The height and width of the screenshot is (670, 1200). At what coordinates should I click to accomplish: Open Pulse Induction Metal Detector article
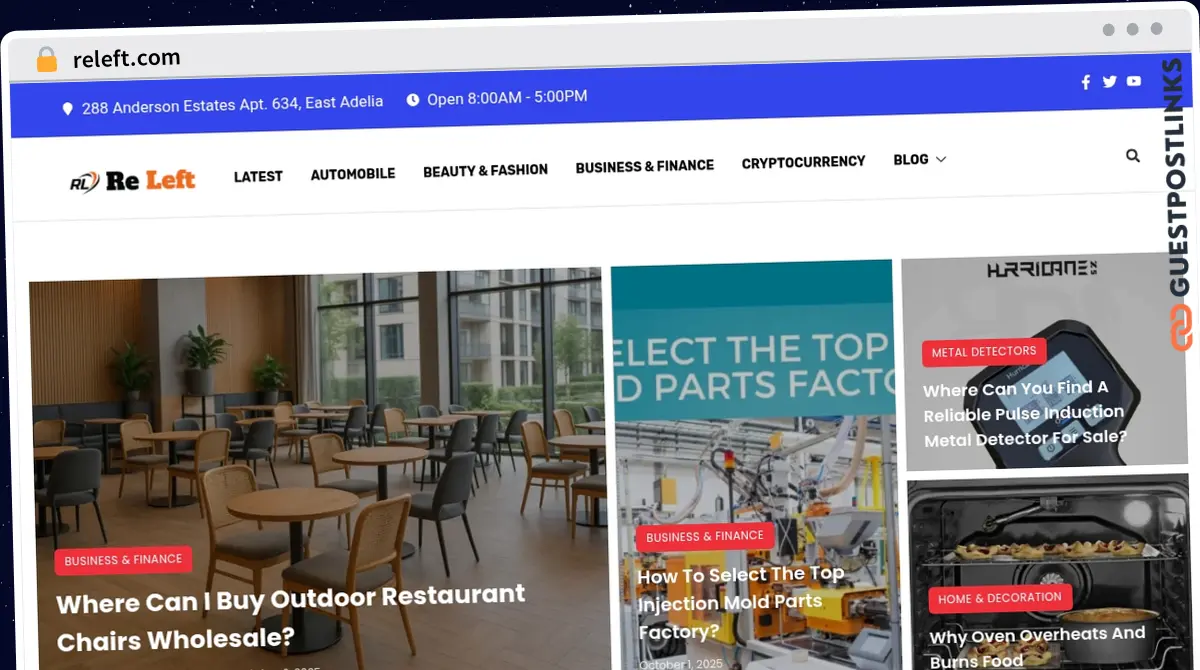(x=1025, y=413)
